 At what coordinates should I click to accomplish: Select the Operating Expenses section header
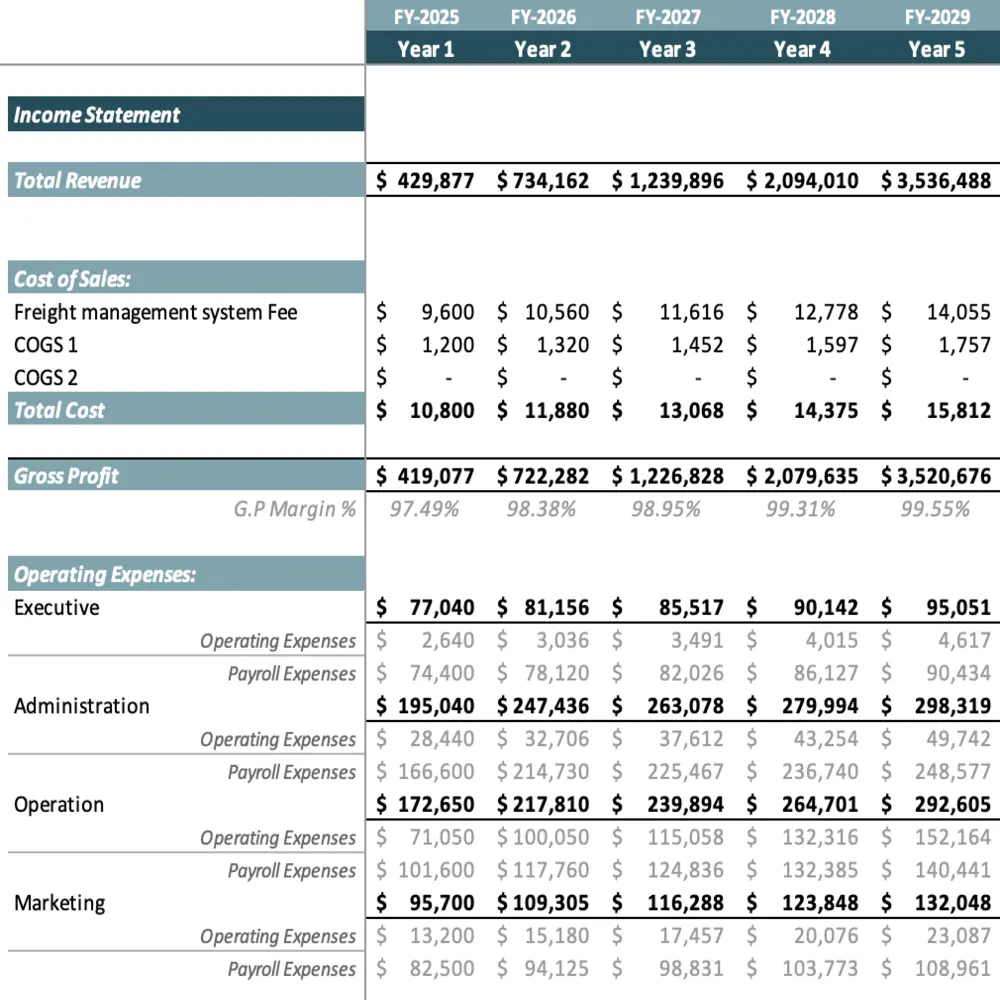pos(186,573)
